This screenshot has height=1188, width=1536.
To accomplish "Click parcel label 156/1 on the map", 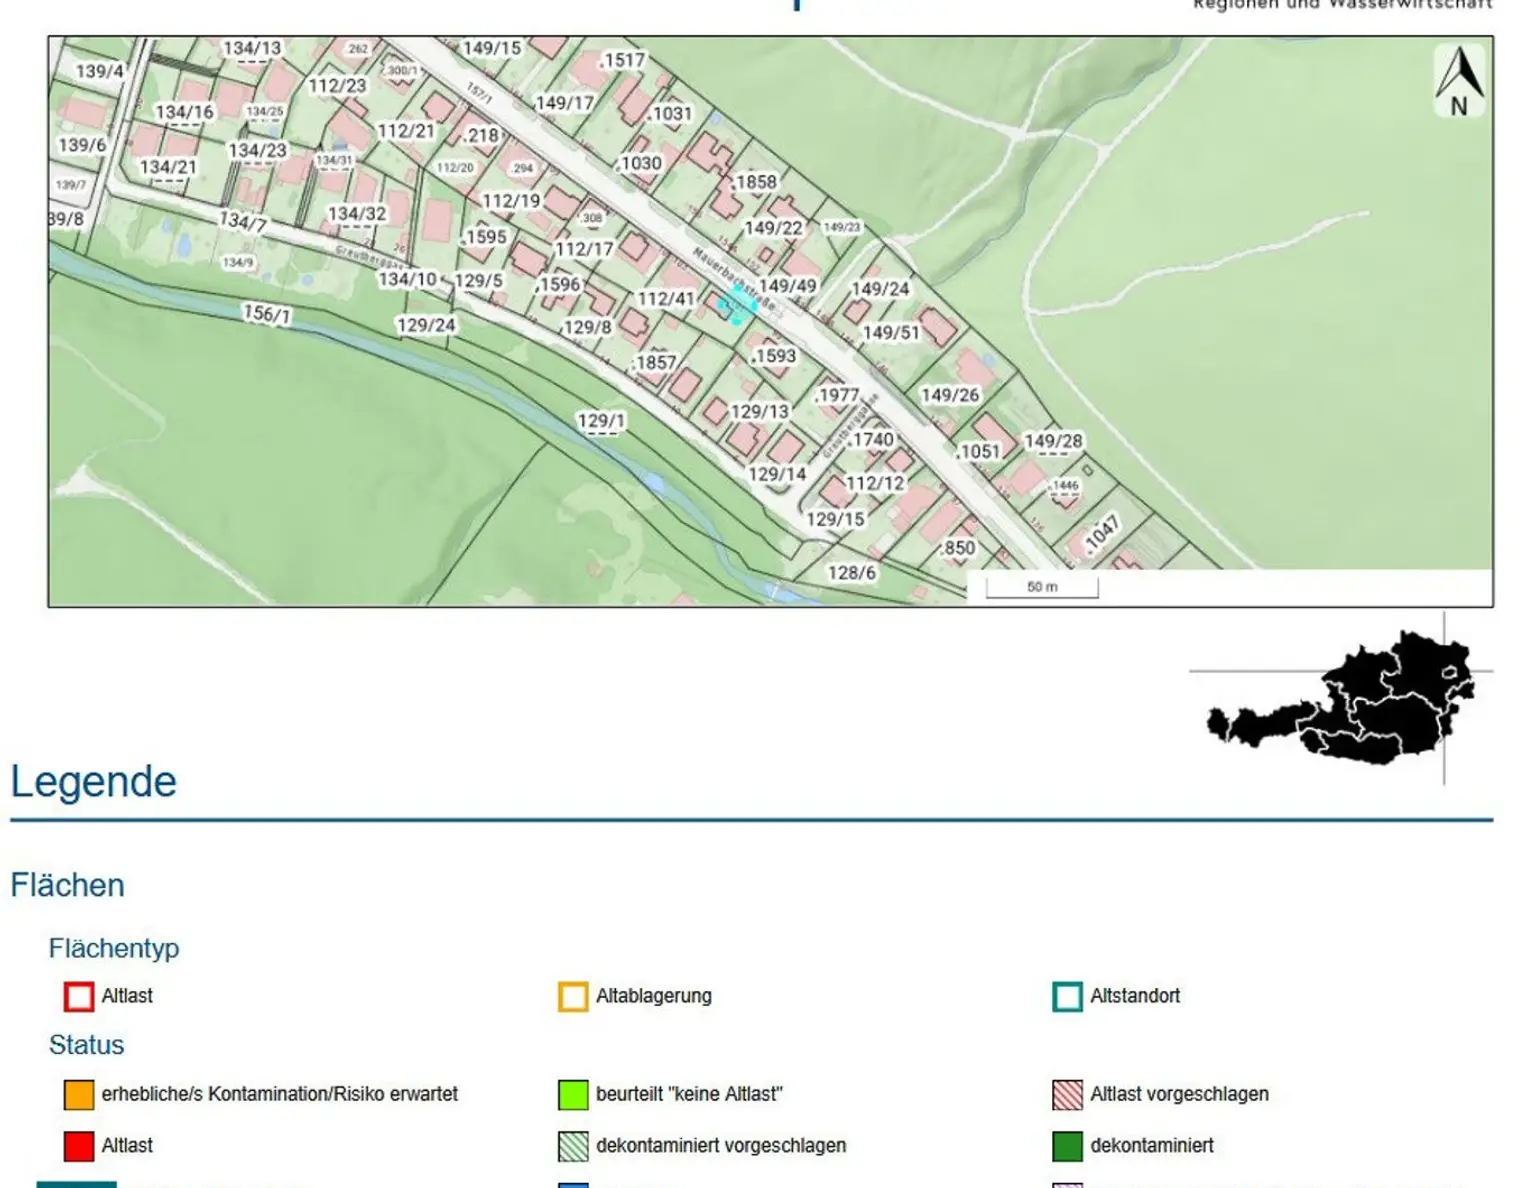I will tap(267, 314).
